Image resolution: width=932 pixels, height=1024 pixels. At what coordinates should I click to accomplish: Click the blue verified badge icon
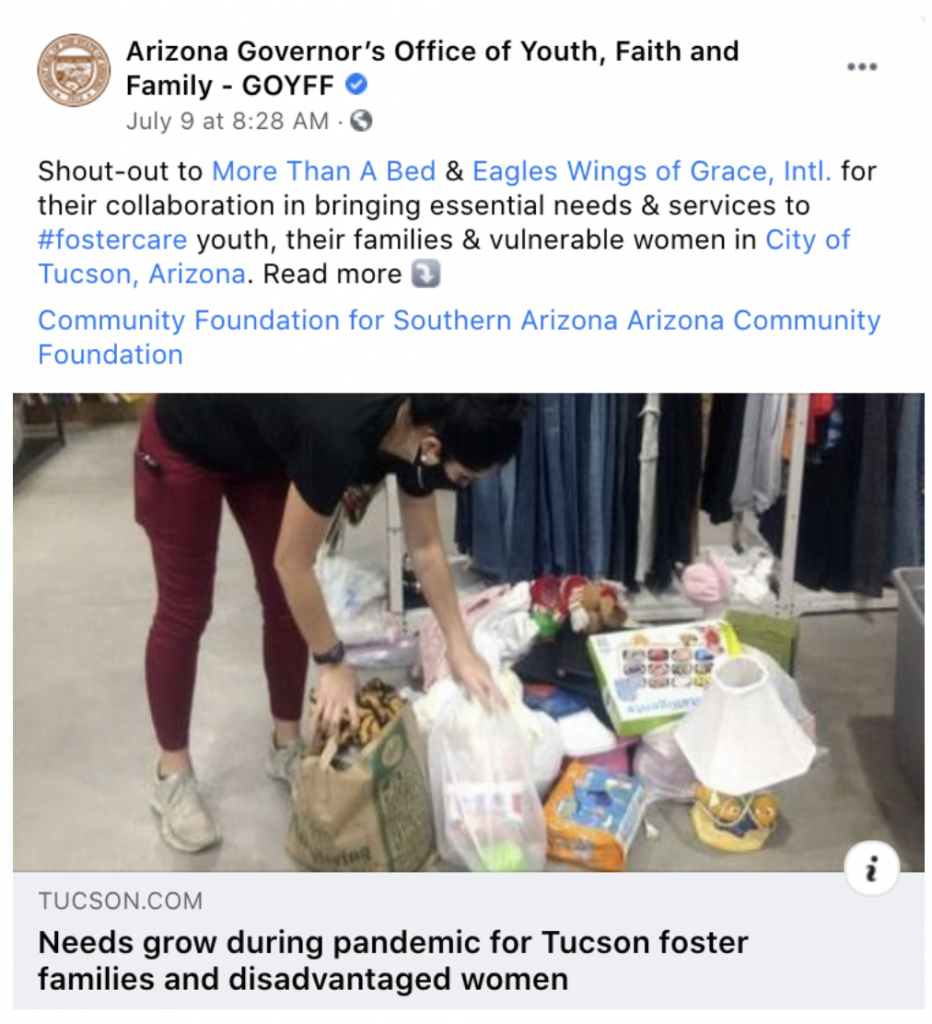356,84
